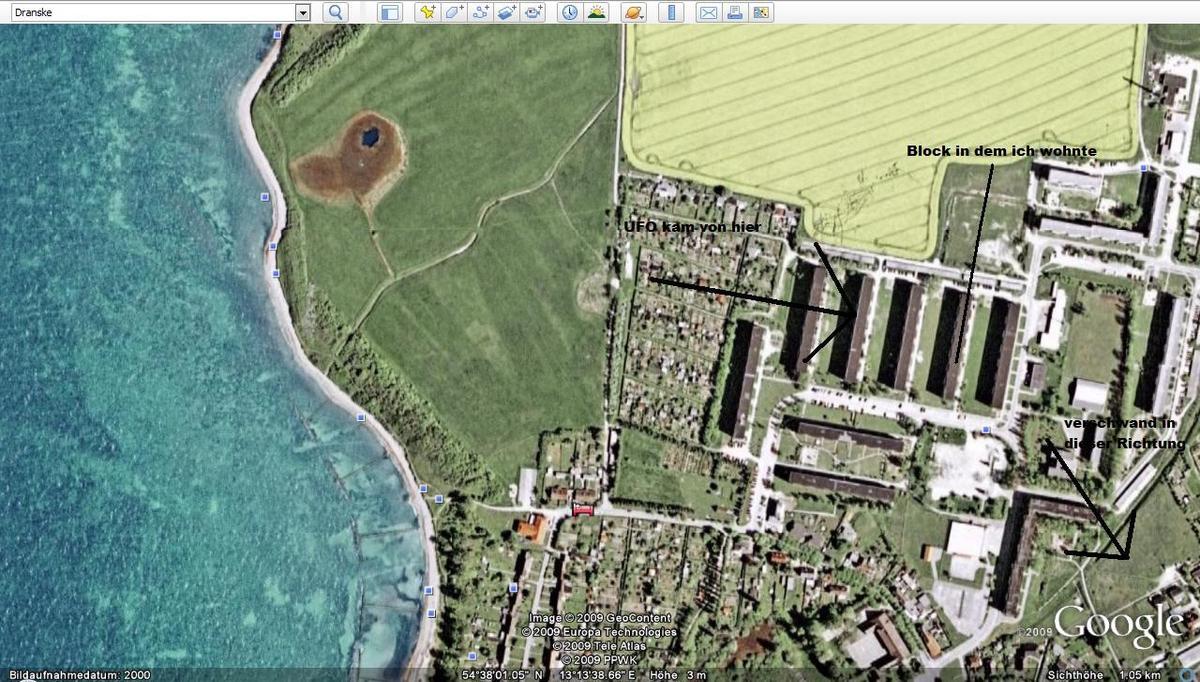Print the current view with the printer icon
1200x682 pixels.
(735, 12)
